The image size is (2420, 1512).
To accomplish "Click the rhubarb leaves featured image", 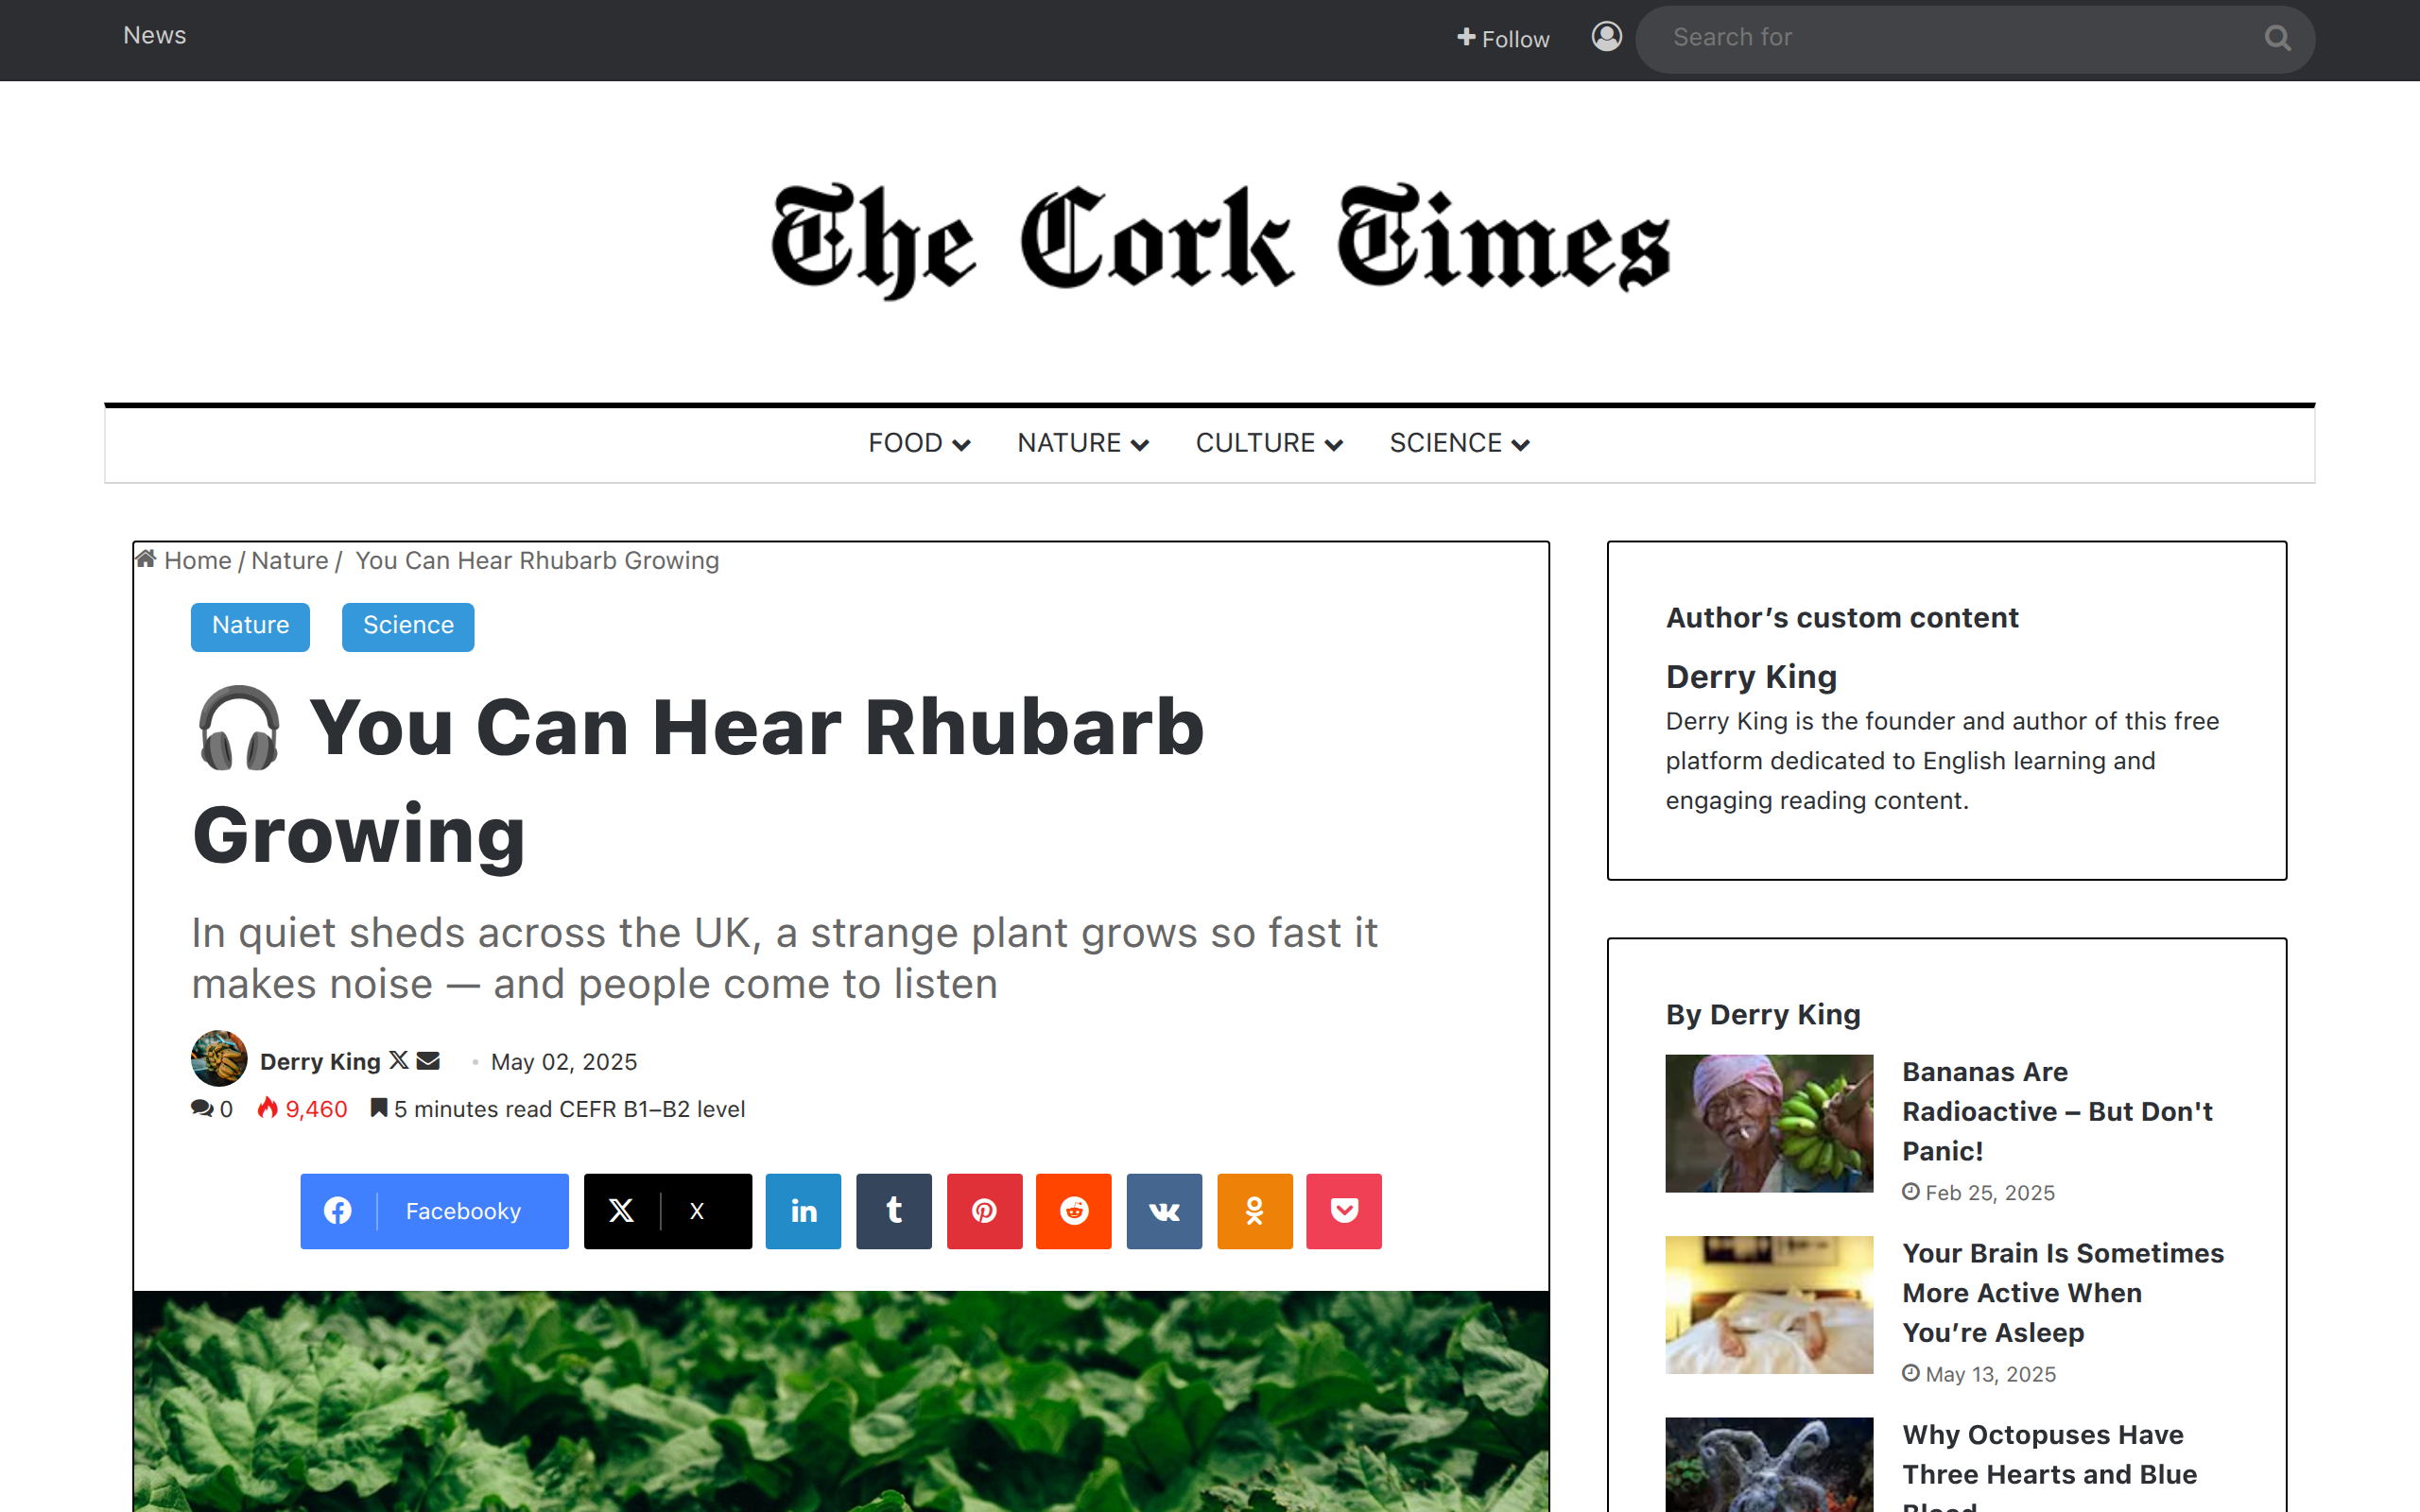I will (841, 1401).
